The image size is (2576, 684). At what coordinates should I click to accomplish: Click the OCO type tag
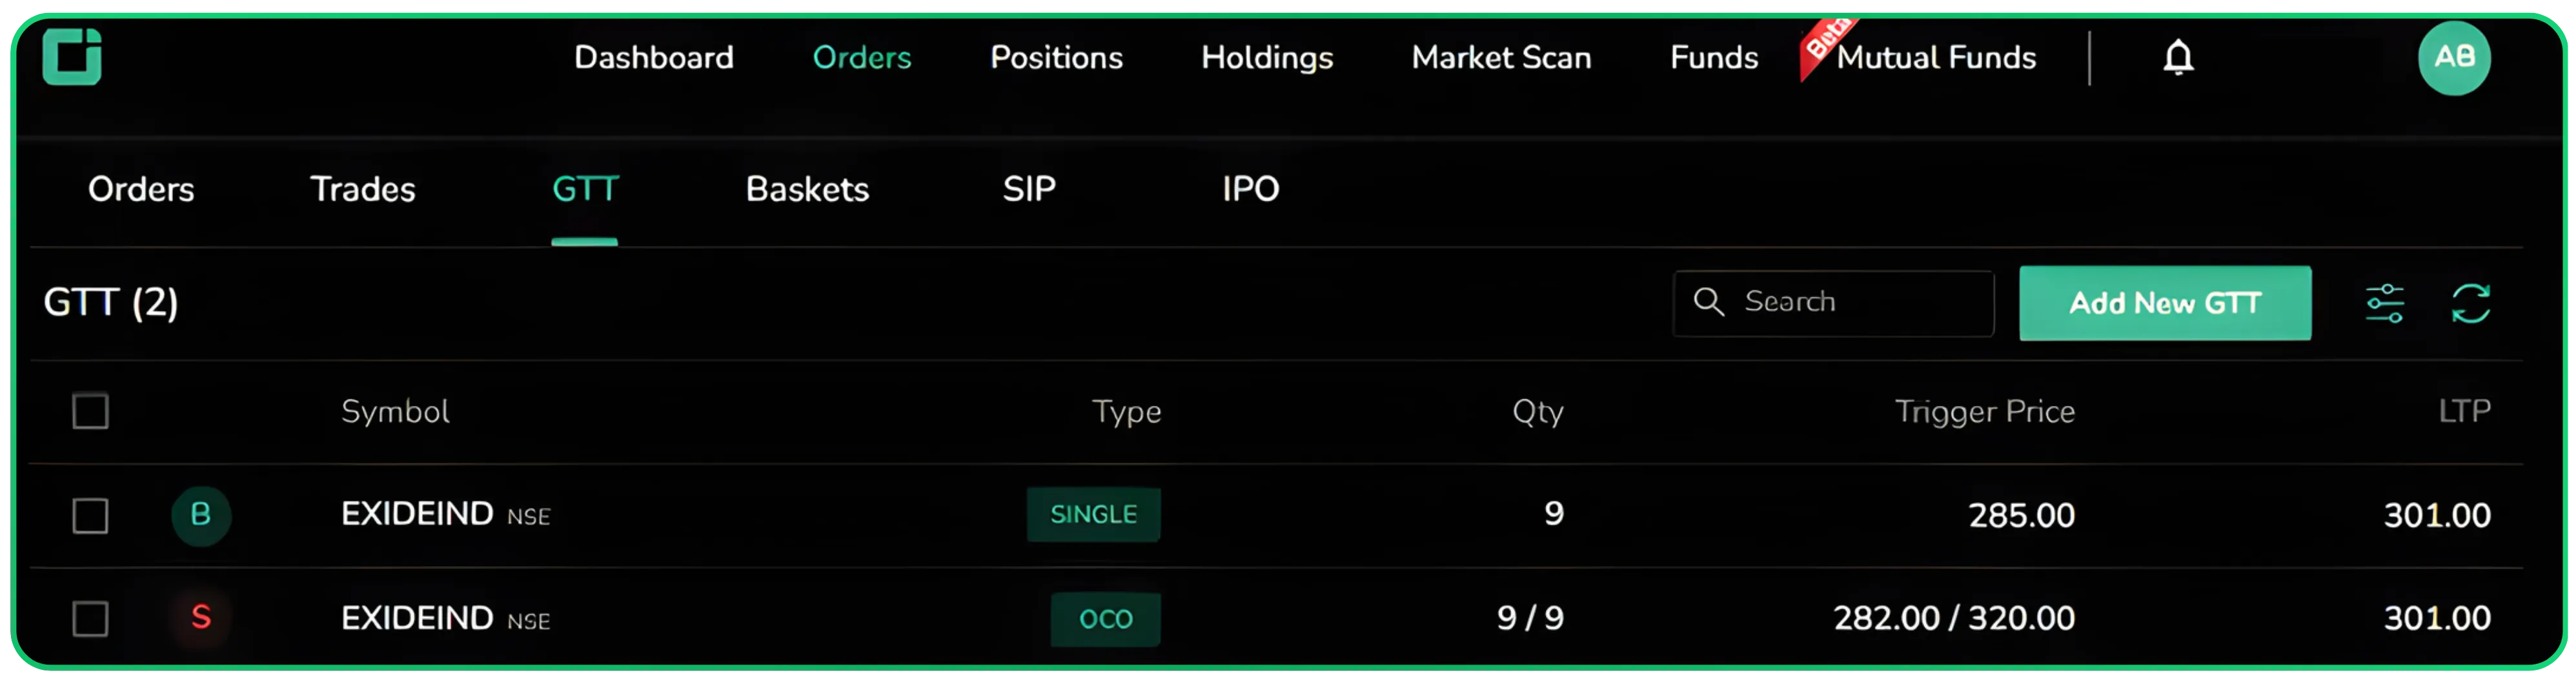pos(1106,619)
